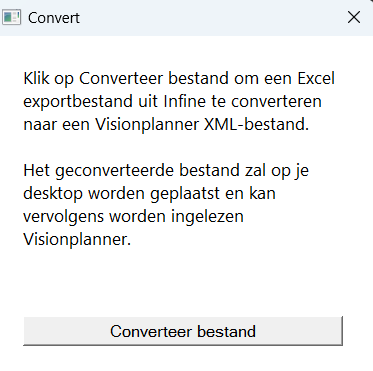Click the final Visionplanner. word at paragraph end
373x371 pixels.
(x=77, y=240)
